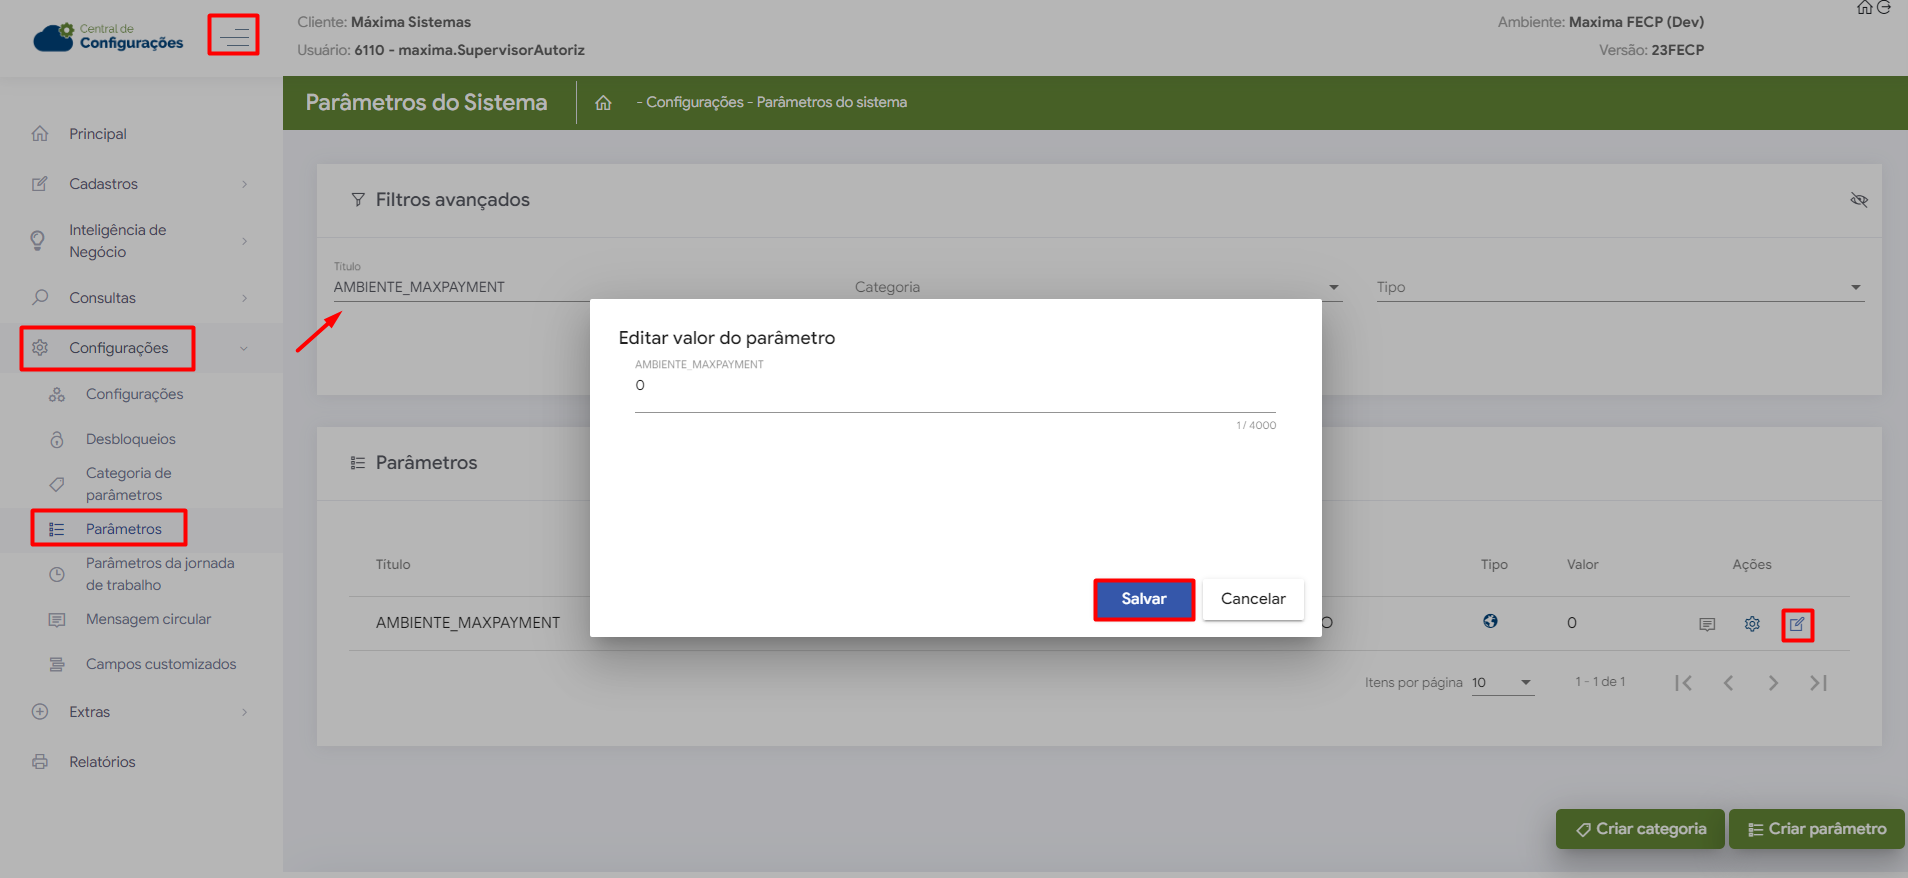Go to the last page arrow
Image resolution: width=1908 pixels, height=878 pixels.
click(1818, 683)
